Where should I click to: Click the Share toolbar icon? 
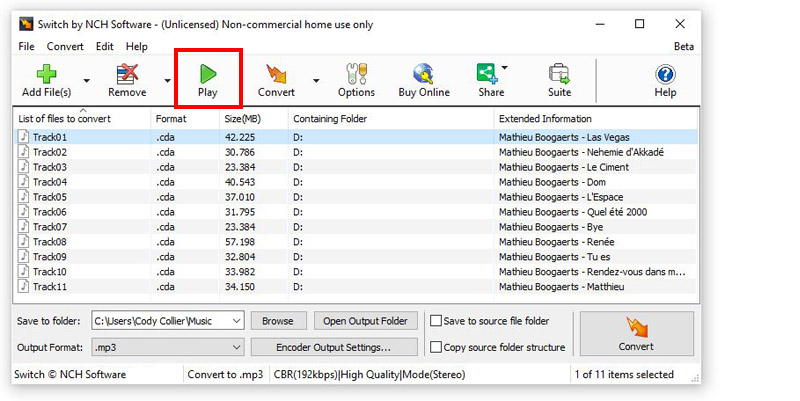[x=487, y=74]
